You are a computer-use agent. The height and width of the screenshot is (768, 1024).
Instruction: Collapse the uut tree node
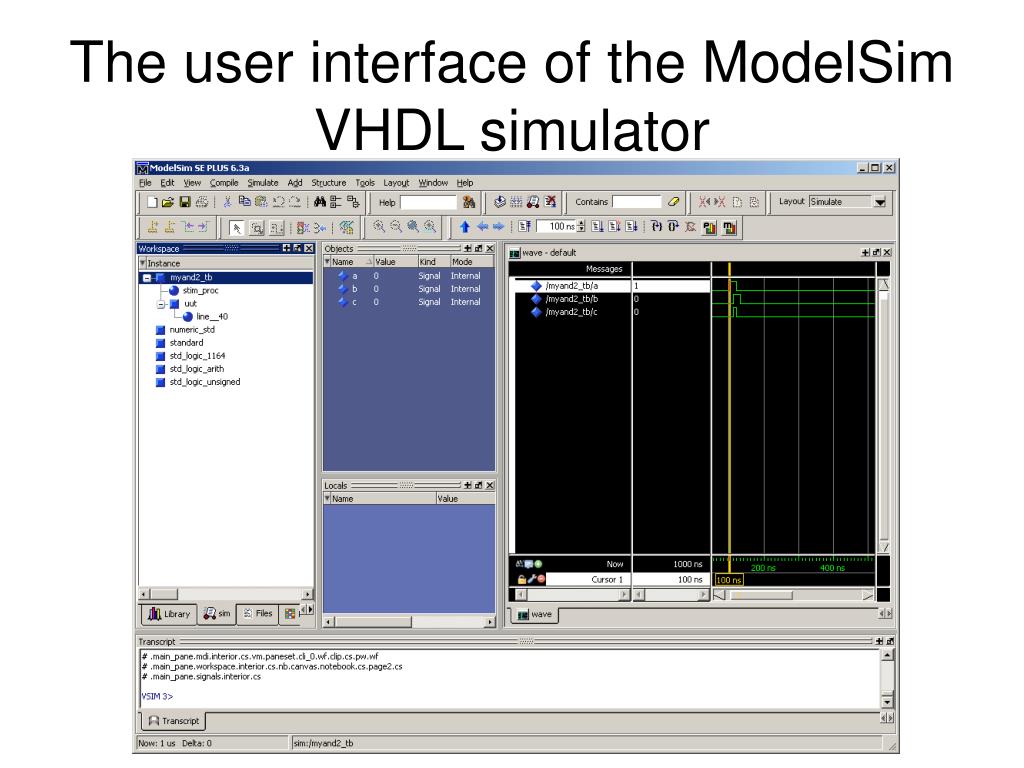pos(161,304)
